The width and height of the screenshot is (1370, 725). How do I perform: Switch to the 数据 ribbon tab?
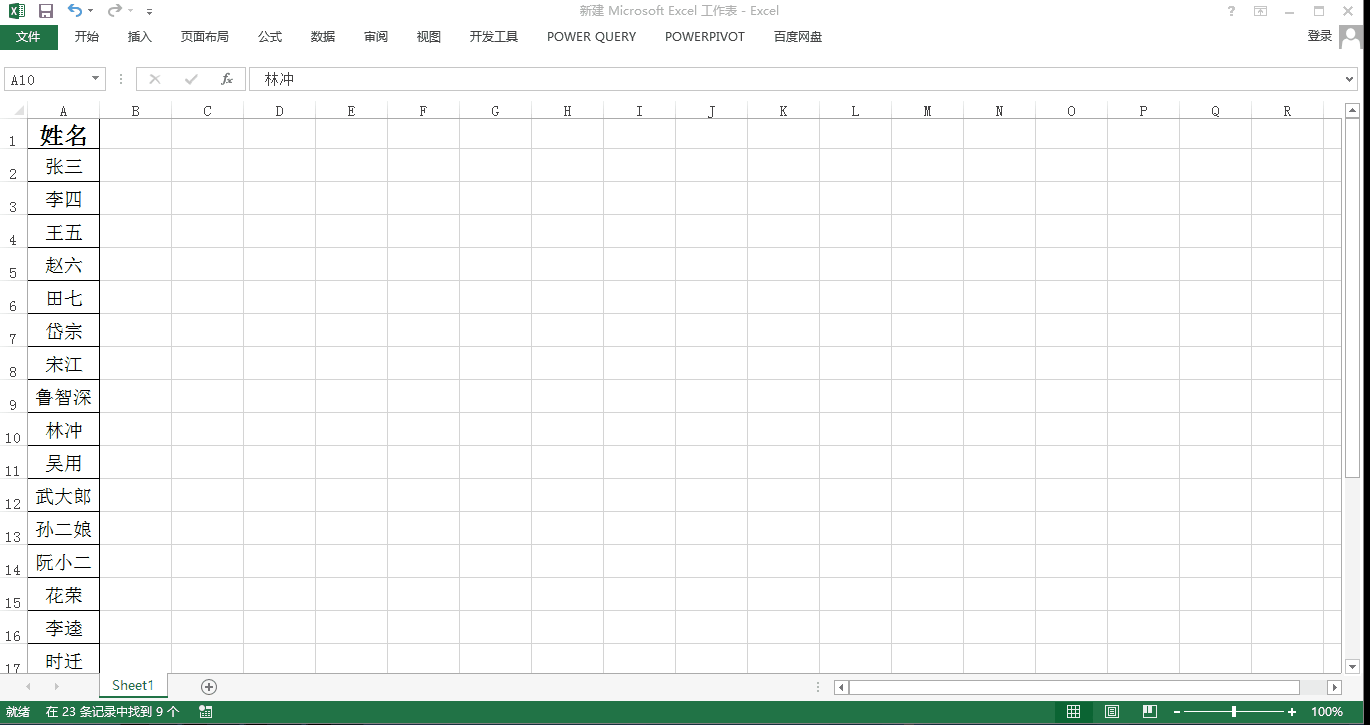pos(323,37)
